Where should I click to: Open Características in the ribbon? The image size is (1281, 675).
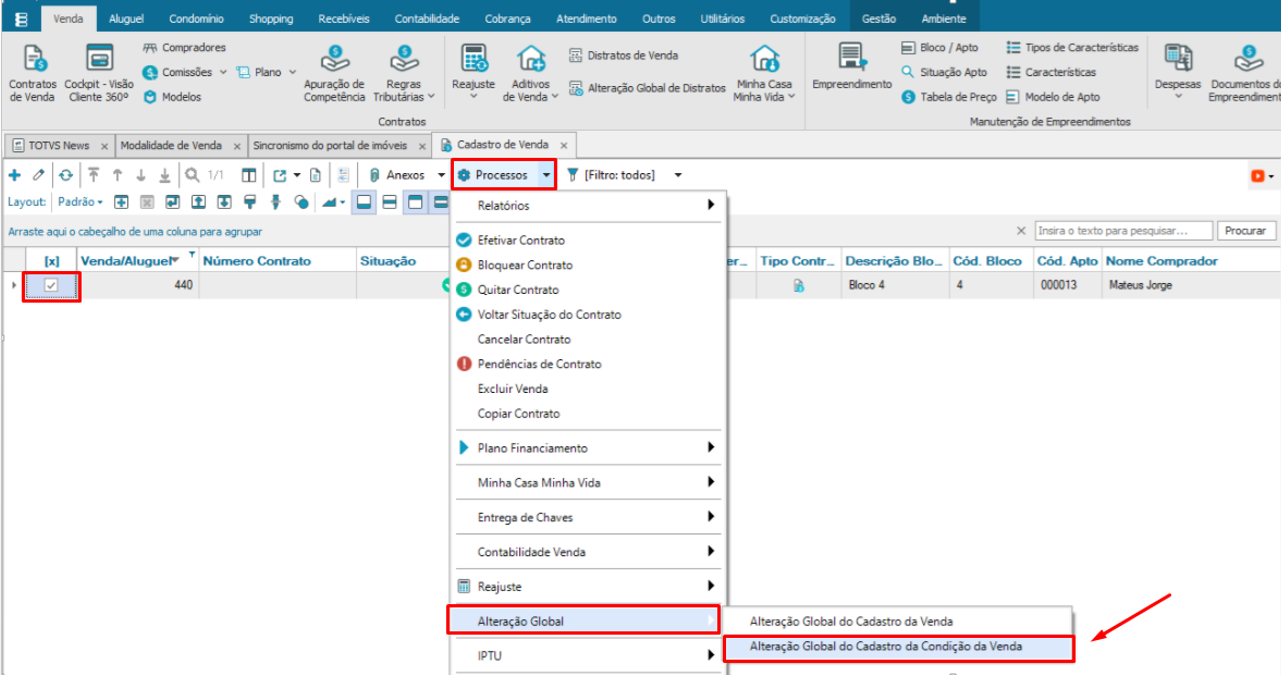click(x=1050, y=72)
